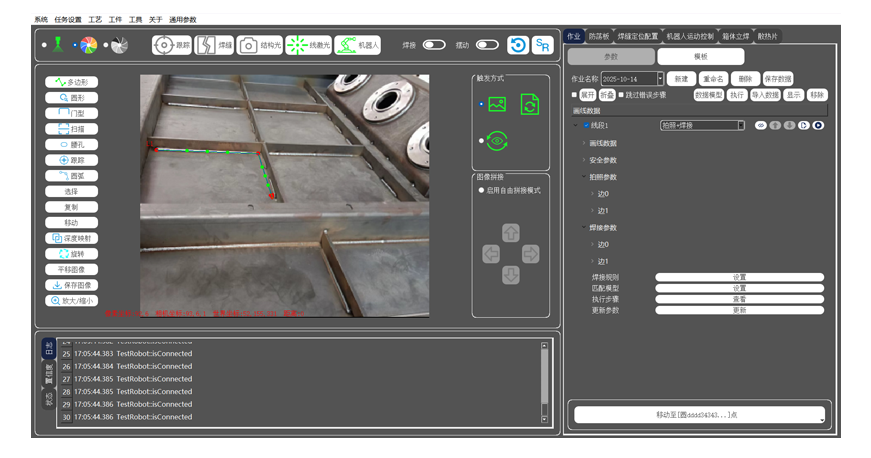
Task: Click the blue circular refresh icon
Action: (517, 45)
